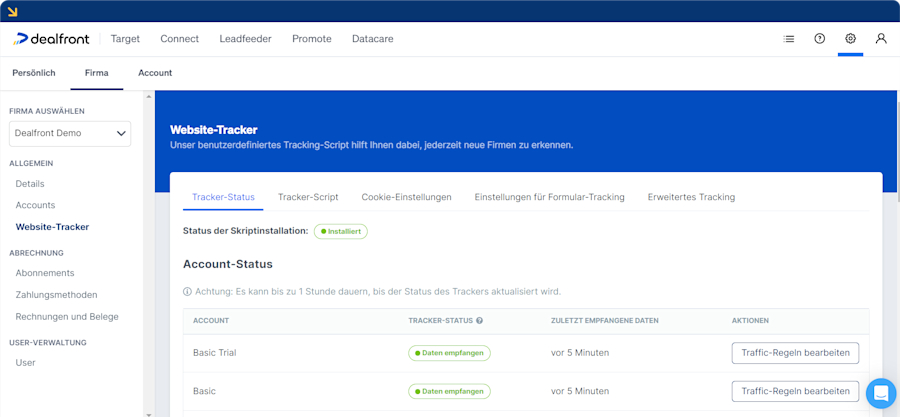The width and height of the screenshot is (900, 417).
Task: Click the AKTIONEN column header
Action: coord(750,321)
